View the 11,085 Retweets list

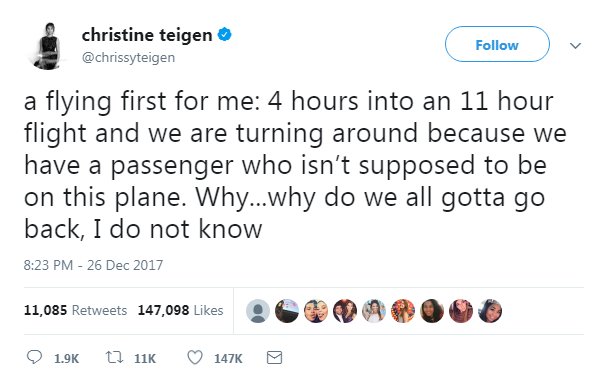[x=75, y=310]
